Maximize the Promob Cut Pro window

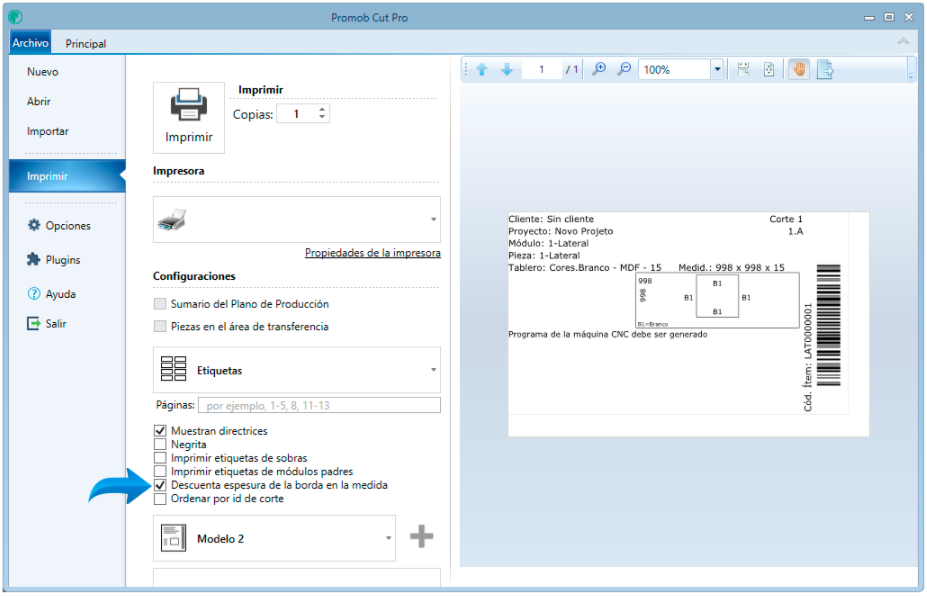pos(889,17)
